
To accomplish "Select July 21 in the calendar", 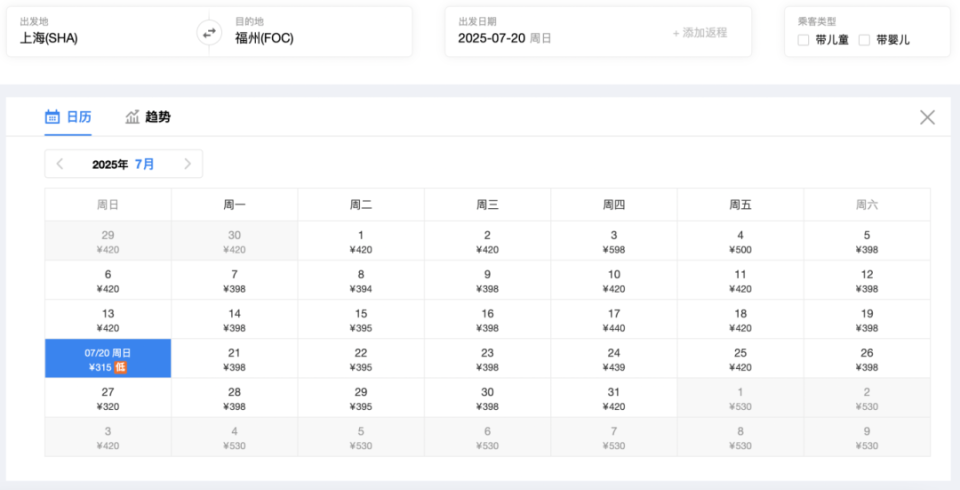I will click(234, 358).
